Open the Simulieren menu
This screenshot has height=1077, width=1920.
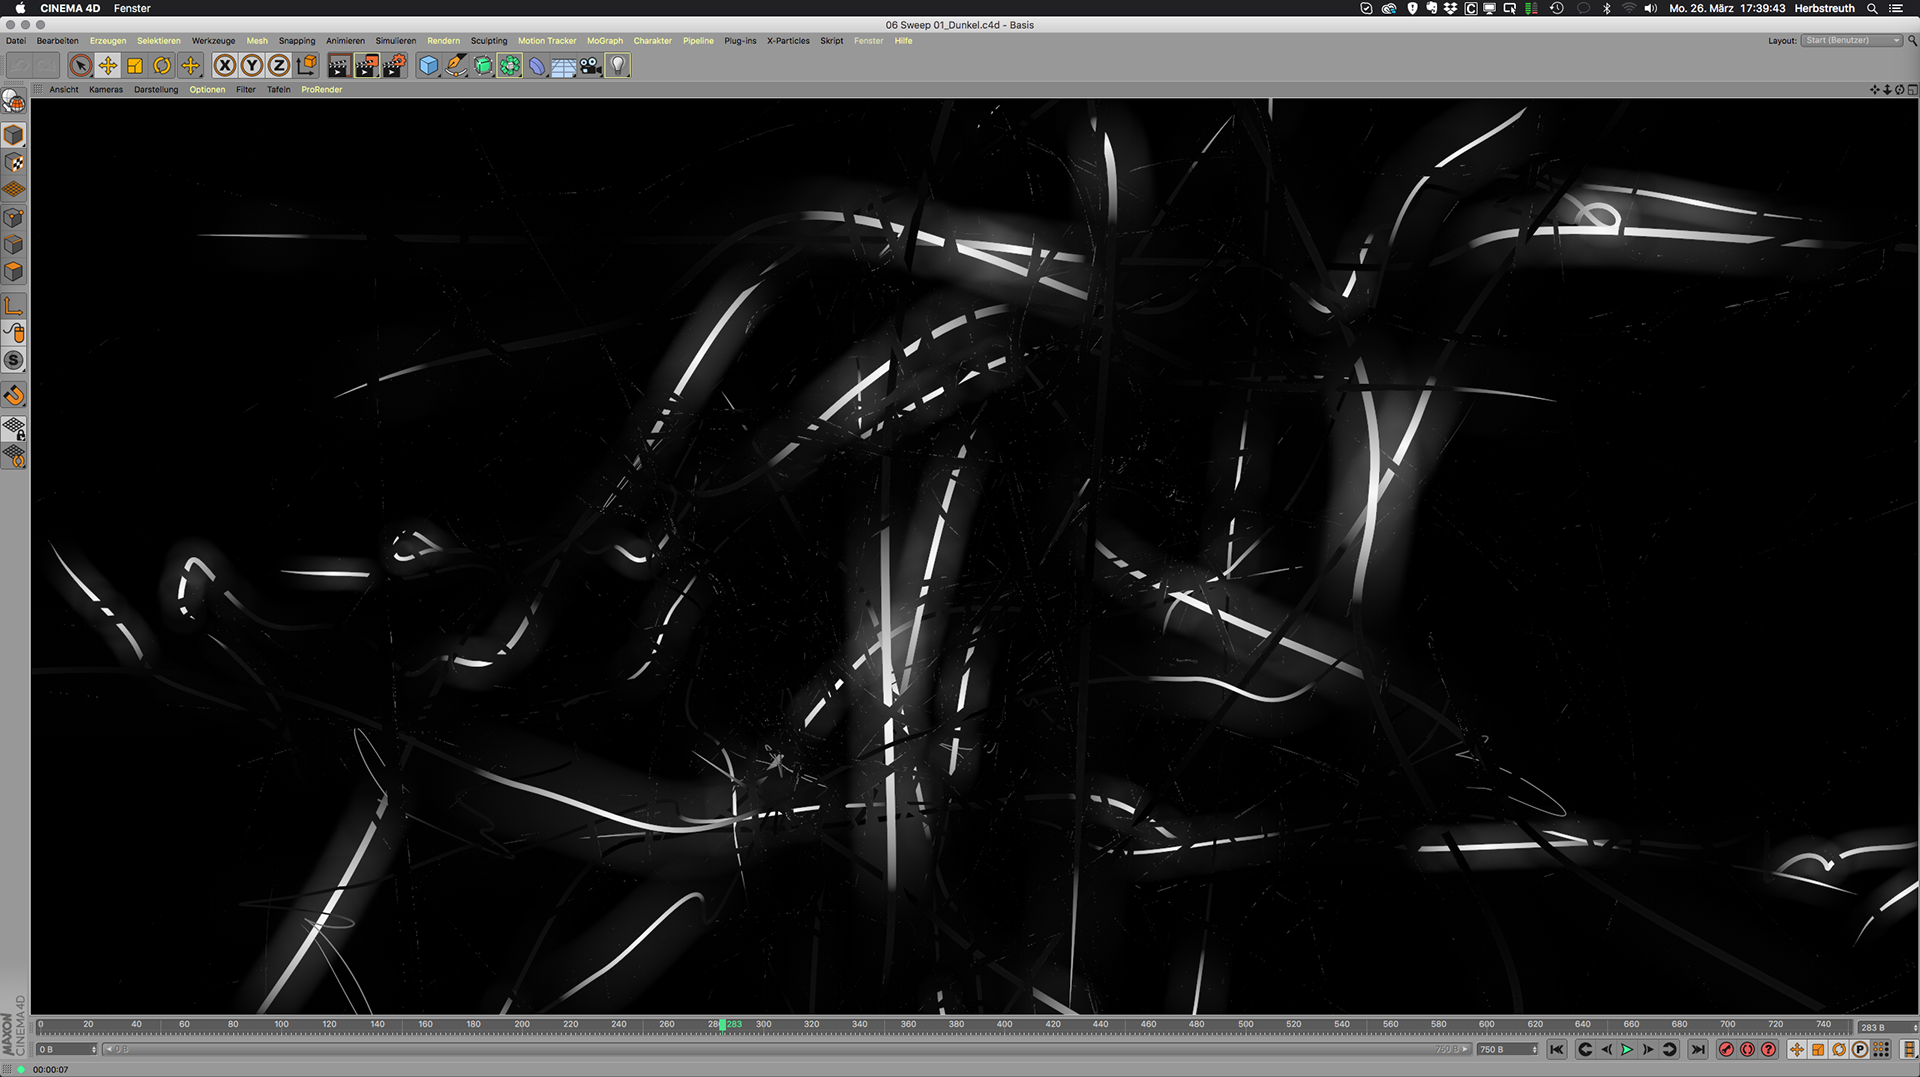pos(395,41)
